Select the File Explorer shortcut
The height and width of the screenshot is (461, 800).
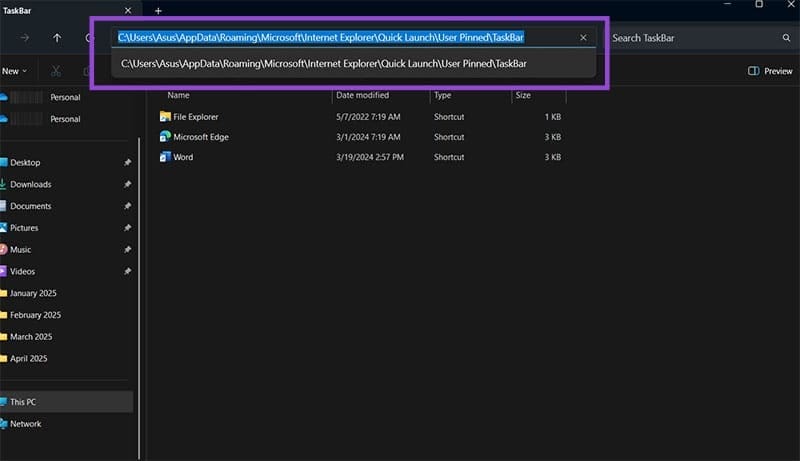coord(195,117)
